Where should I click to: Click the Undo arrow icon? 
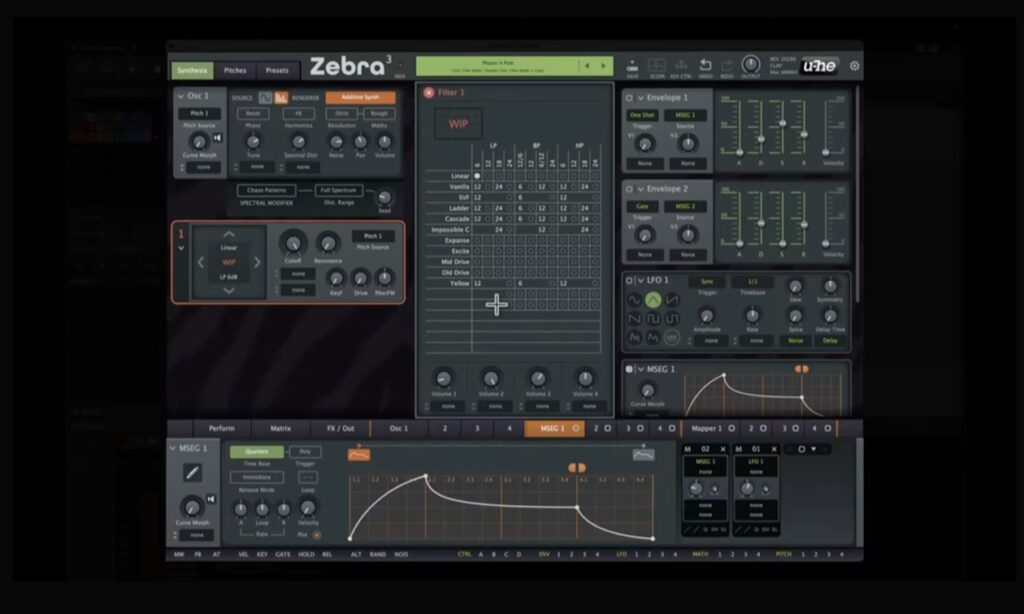tap(705, 64)
